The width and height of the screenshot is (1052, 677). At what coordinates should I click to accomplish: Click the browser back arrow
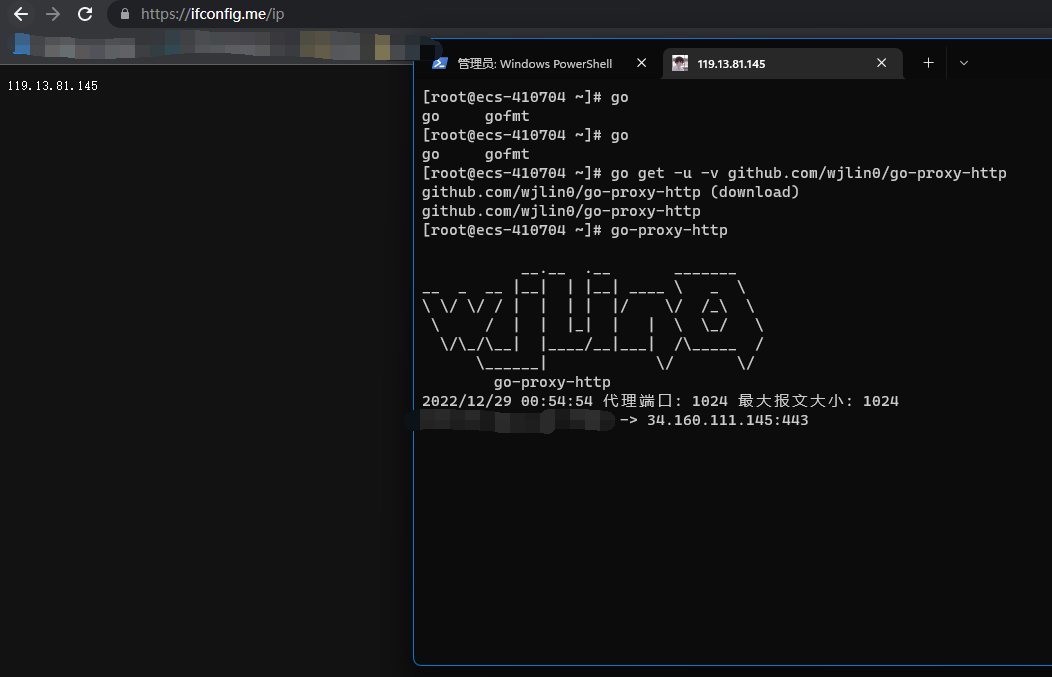coord(20,14)
